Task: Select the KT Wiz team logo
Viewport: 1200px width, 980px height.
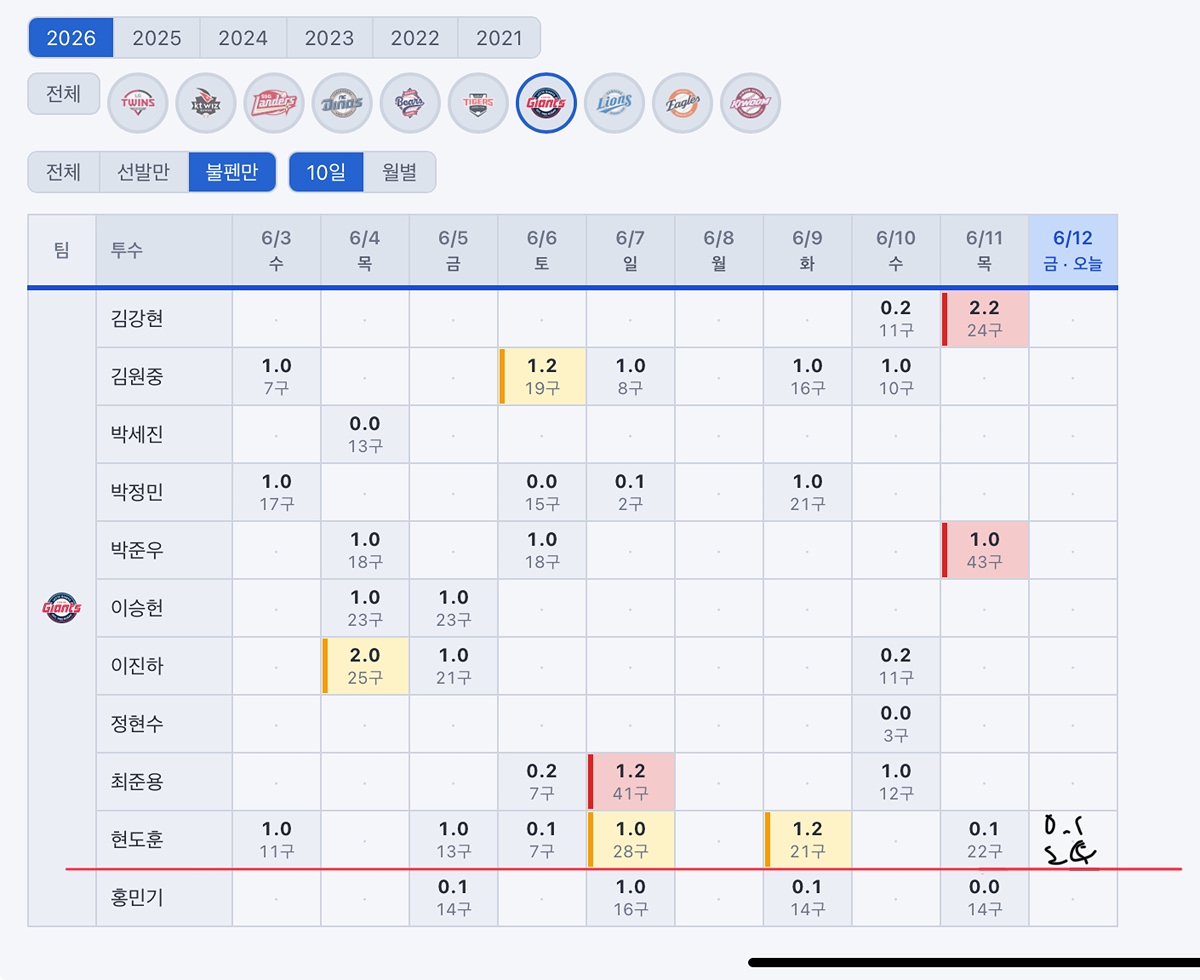Action: tap(206, 103)
